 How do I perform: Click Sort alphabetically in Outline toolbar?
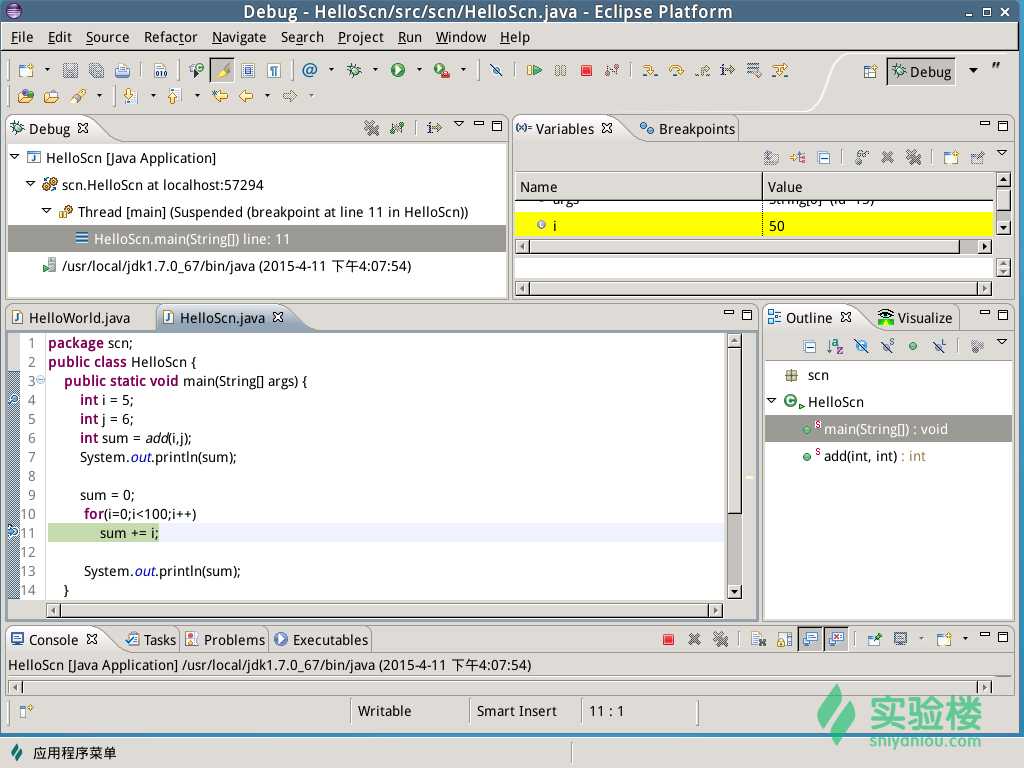835,346
